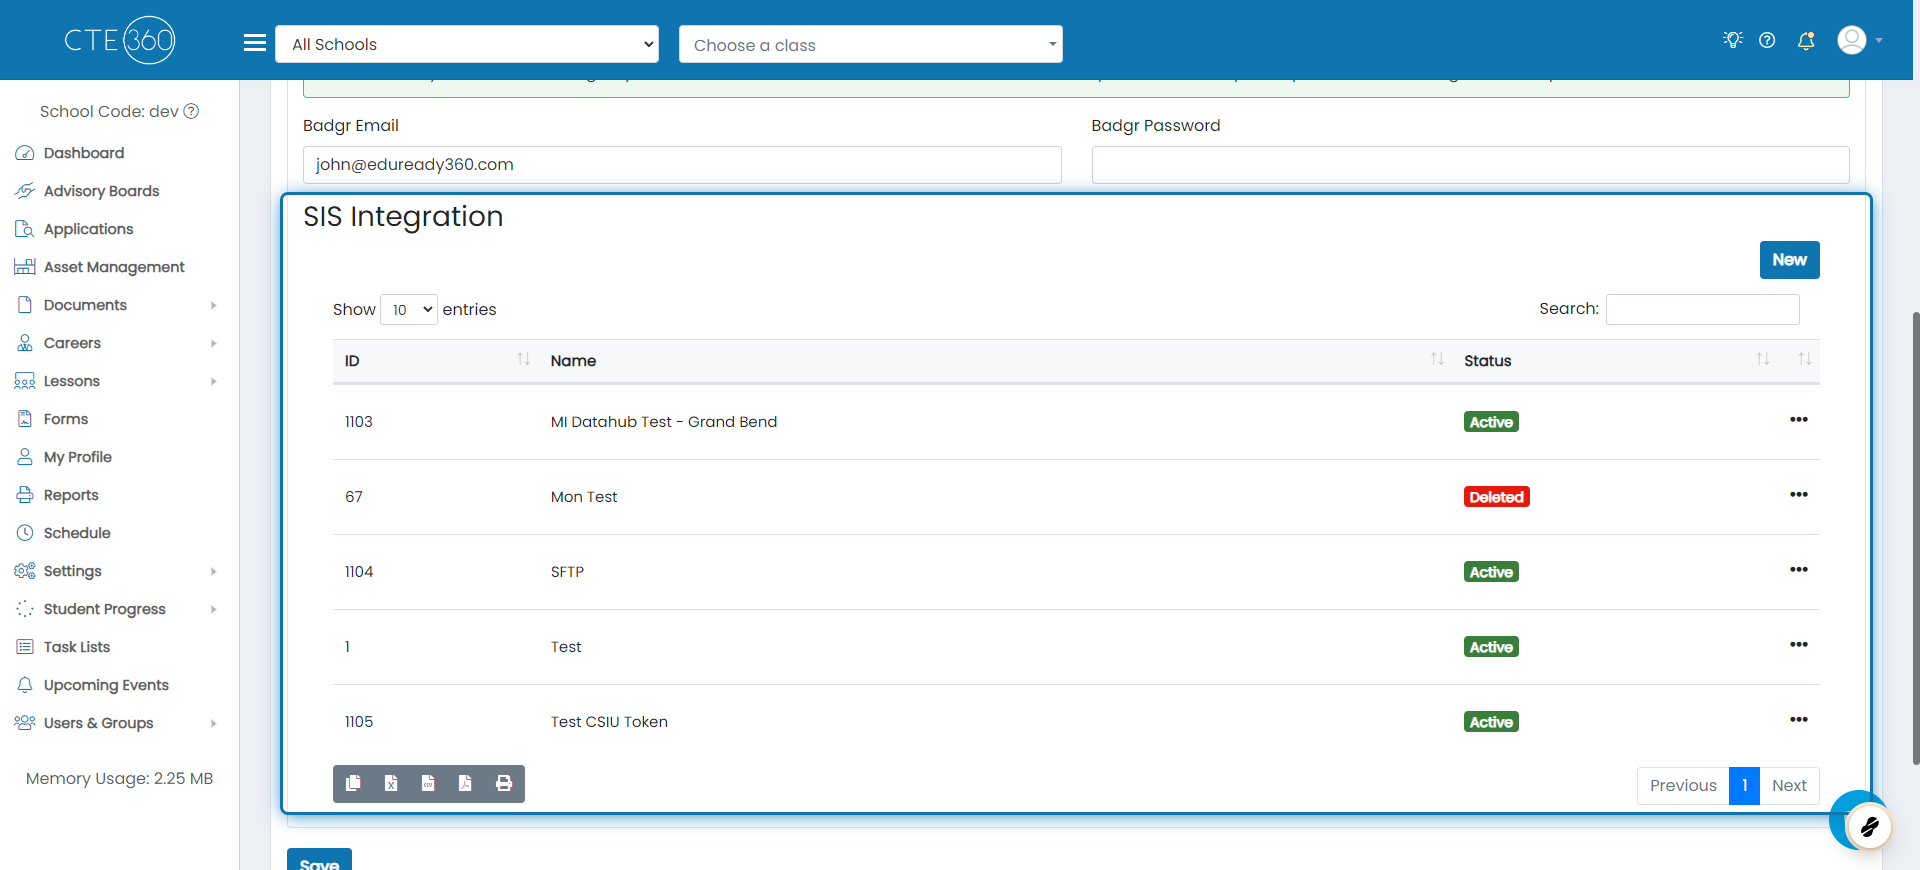Viewport: 1920px width, 870px height.
Task: Click the ID cell "67"
Action: [x=354, y=497]
